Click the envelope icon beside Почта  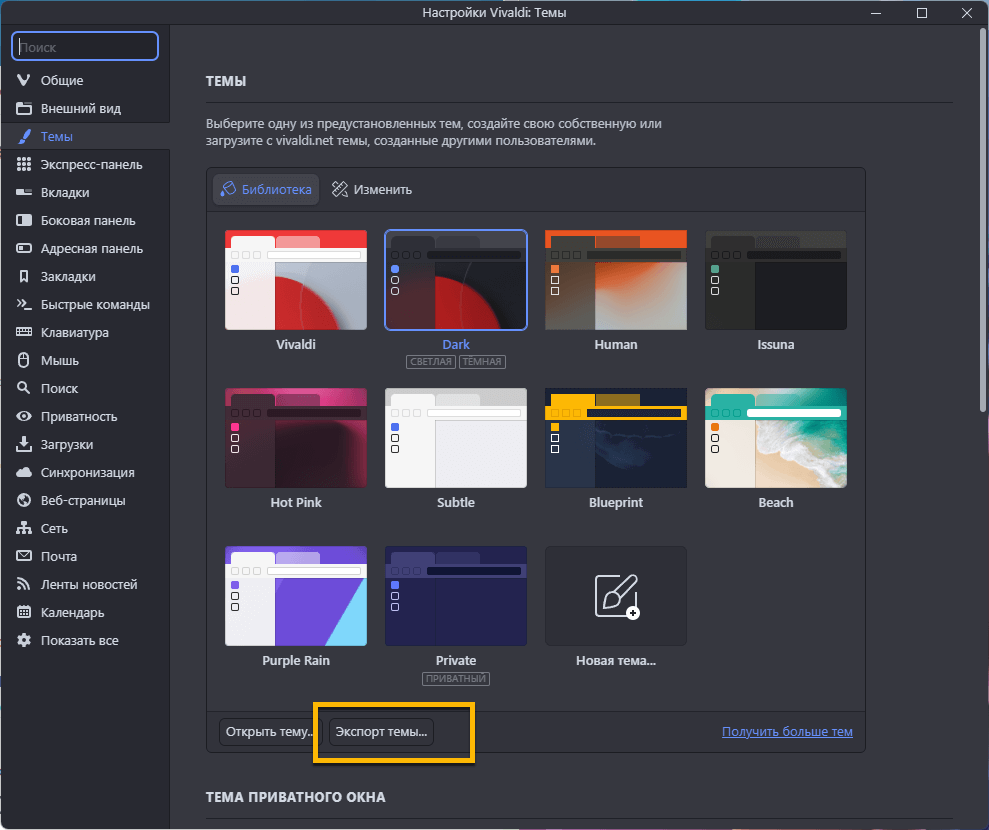[x=23, y=556]
